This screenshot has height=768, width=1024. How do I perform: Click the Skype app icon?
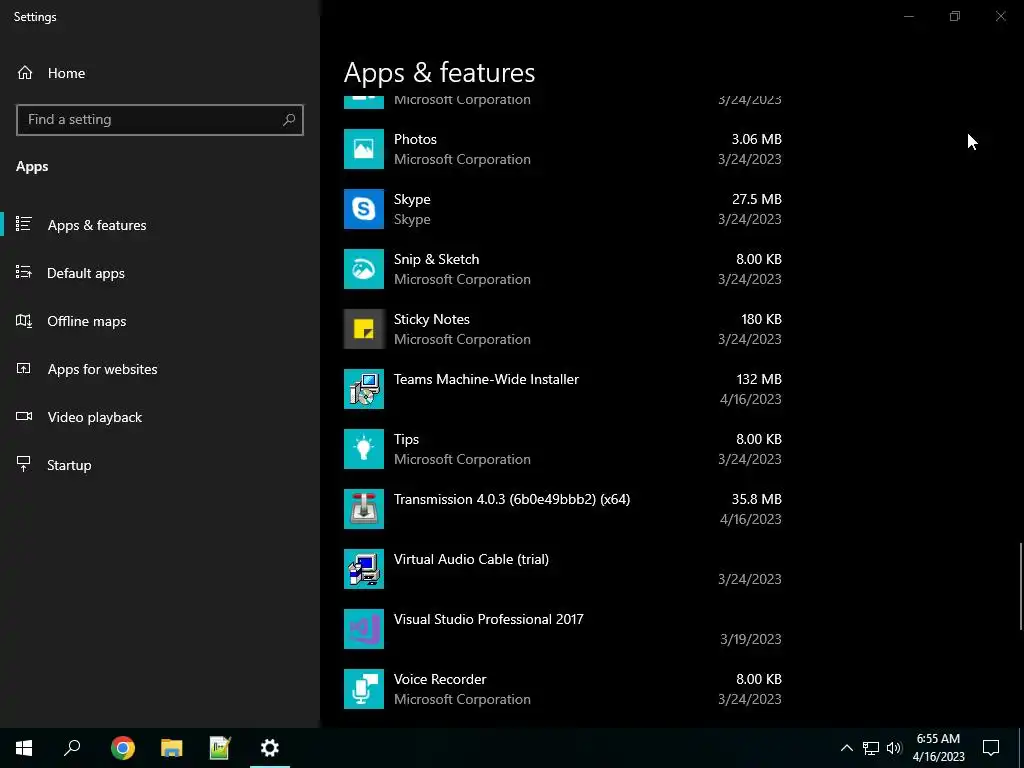coord(364,209)
